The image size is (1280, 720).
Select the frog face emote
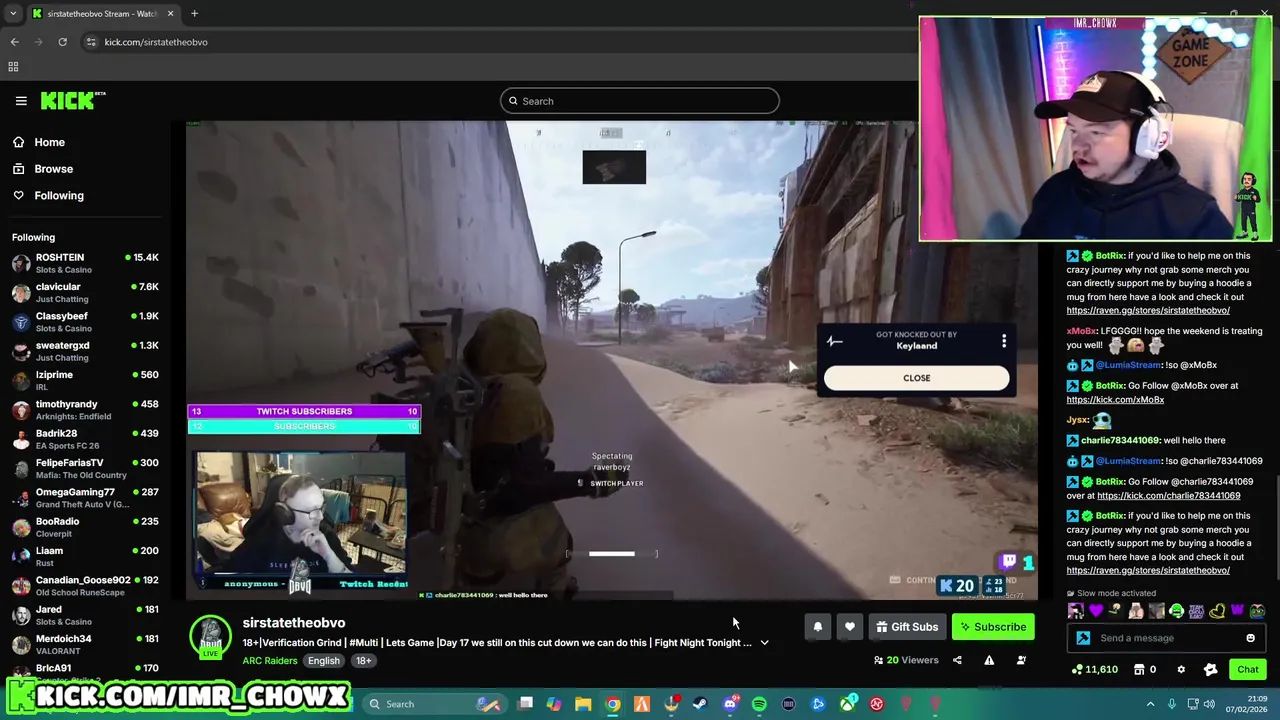point(1258,610)
